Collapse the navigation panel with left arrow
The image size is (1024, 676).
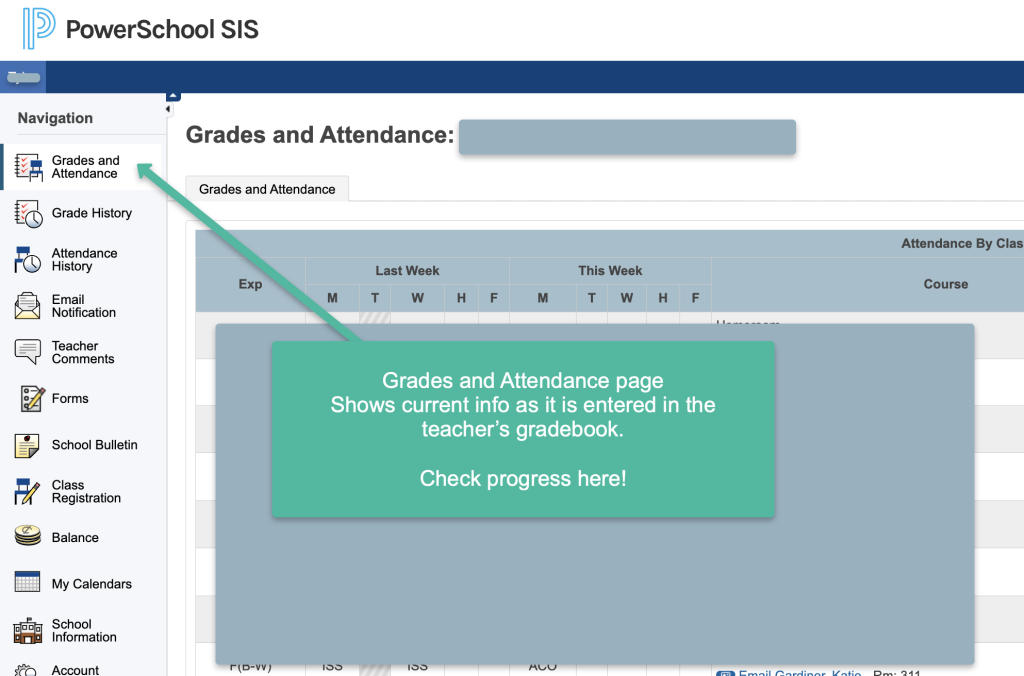click(168, 110)
